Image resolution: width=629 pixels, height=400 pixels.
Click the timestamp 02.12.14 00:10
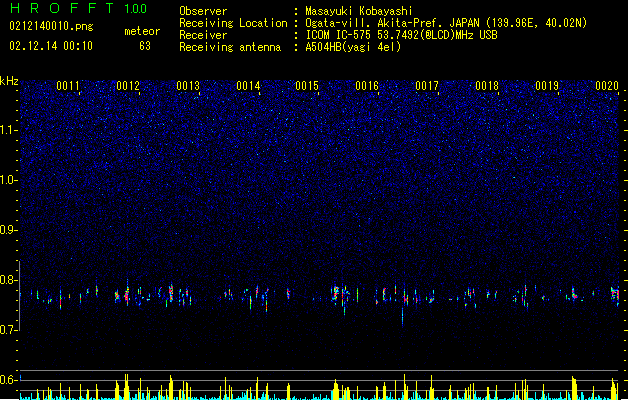[x=51, y=46]
